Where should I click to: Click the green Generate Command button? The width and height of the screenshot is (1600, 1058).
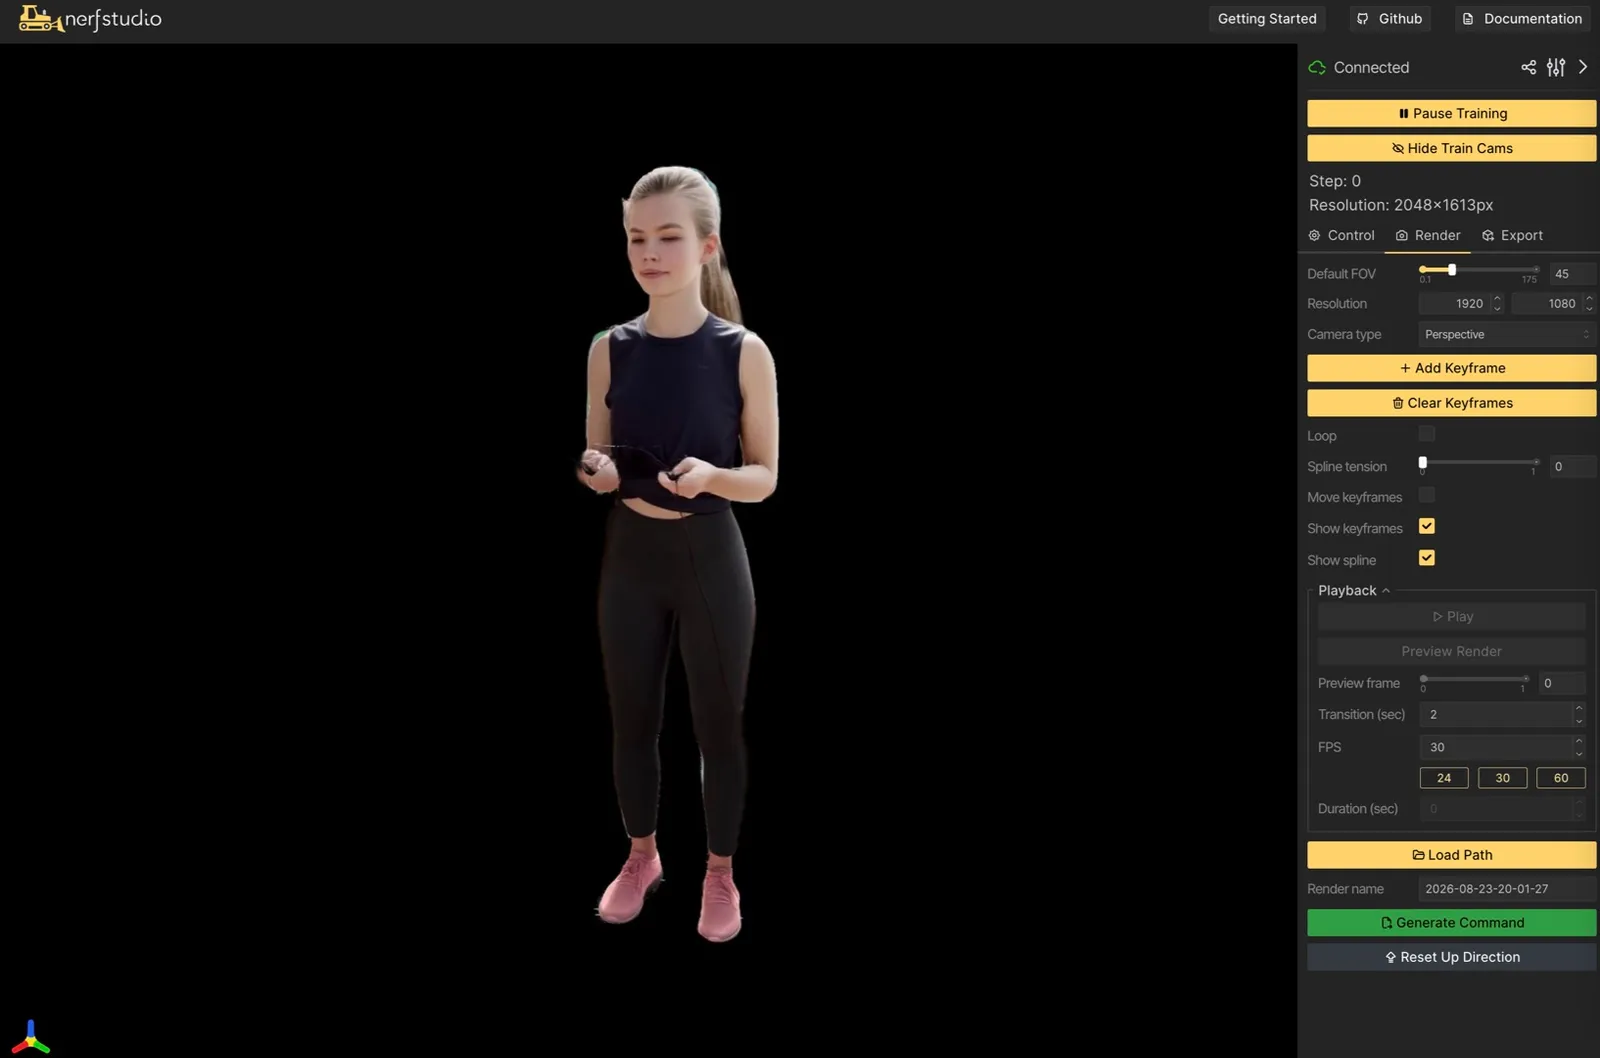click(x=1451, y=923)
